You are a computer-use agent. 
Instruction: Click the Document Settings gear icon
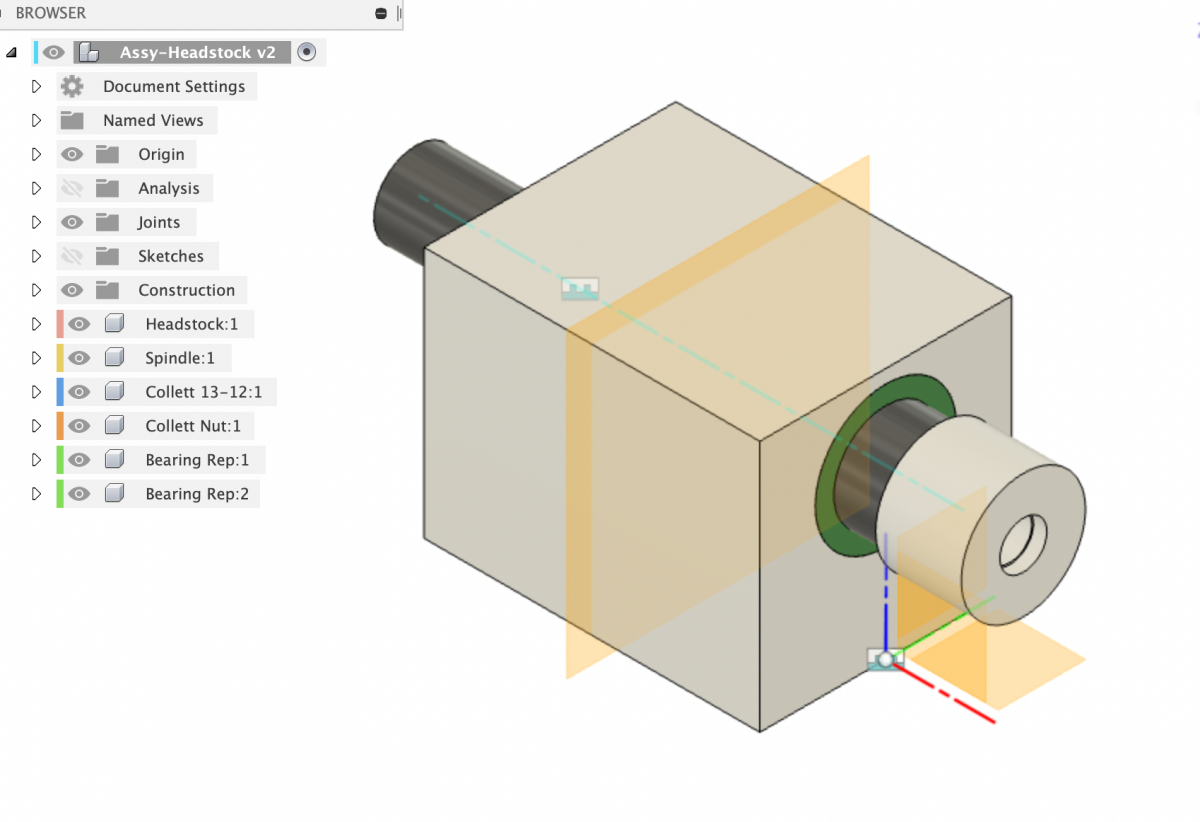tap(72, 86)
